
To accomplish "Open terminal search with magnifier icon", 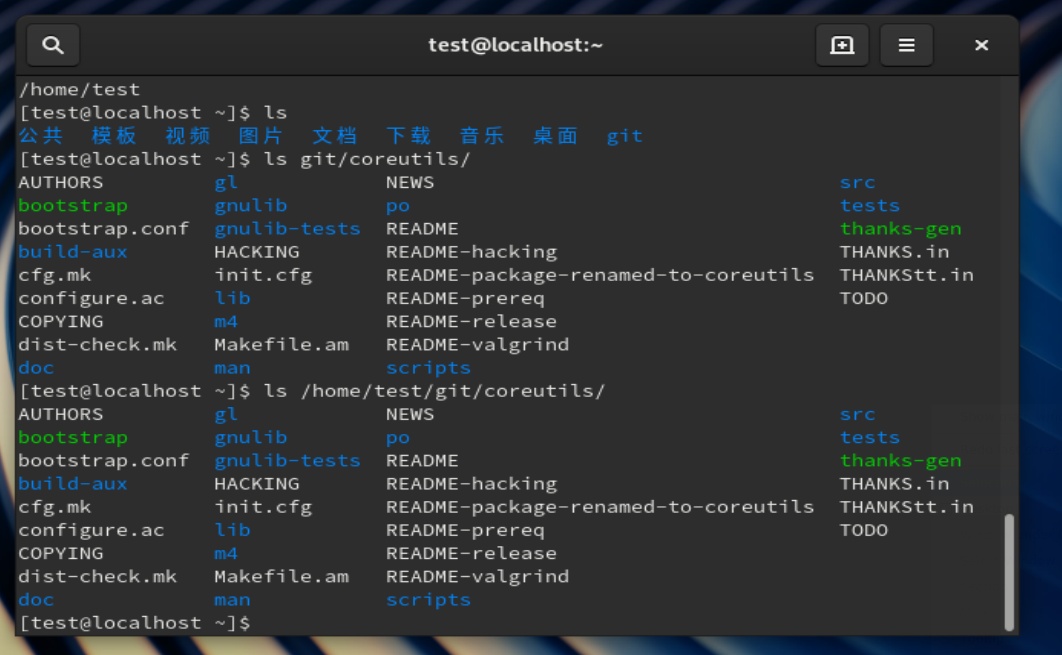I will coord(53,45).
